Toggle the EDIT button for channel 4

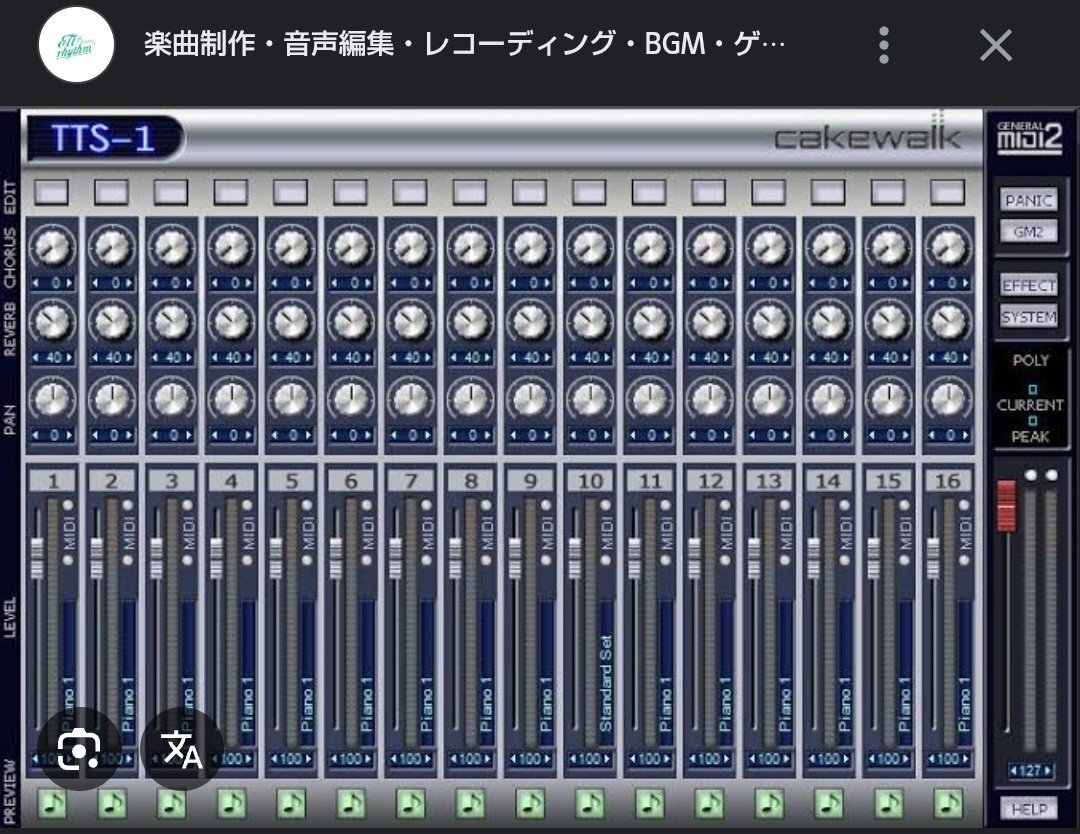tap(231, 192)
